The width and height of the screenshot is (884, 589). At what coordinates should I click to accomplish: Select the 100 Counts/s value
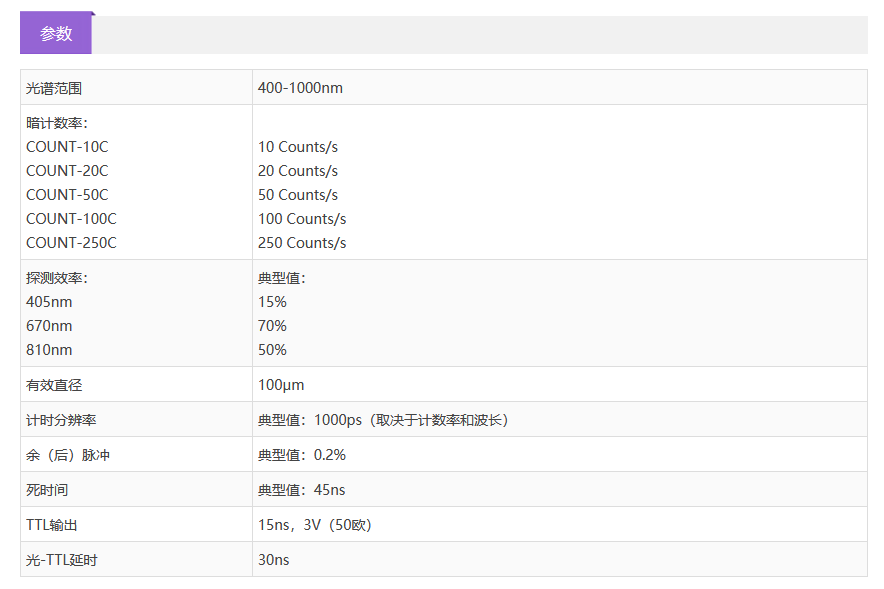tap(302, 219)
